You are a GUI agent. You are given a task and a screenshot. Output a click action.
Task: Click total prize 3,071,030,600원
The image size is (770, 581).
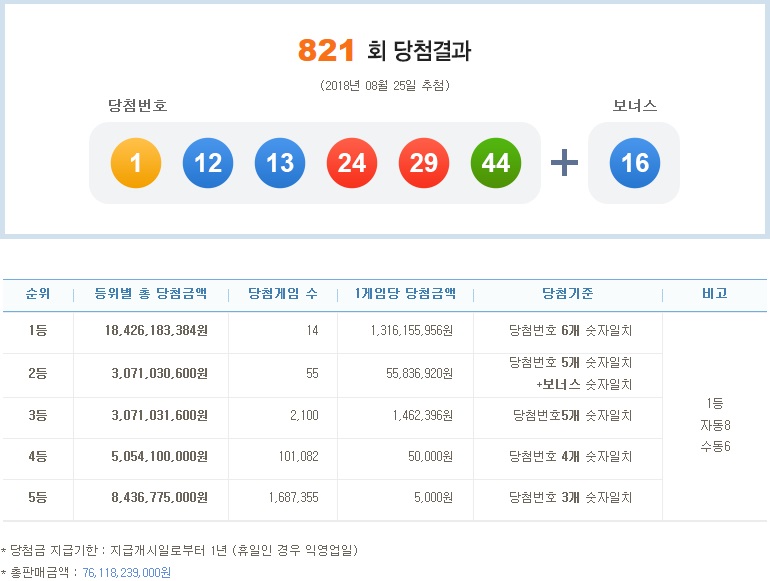tap(160, 373)
